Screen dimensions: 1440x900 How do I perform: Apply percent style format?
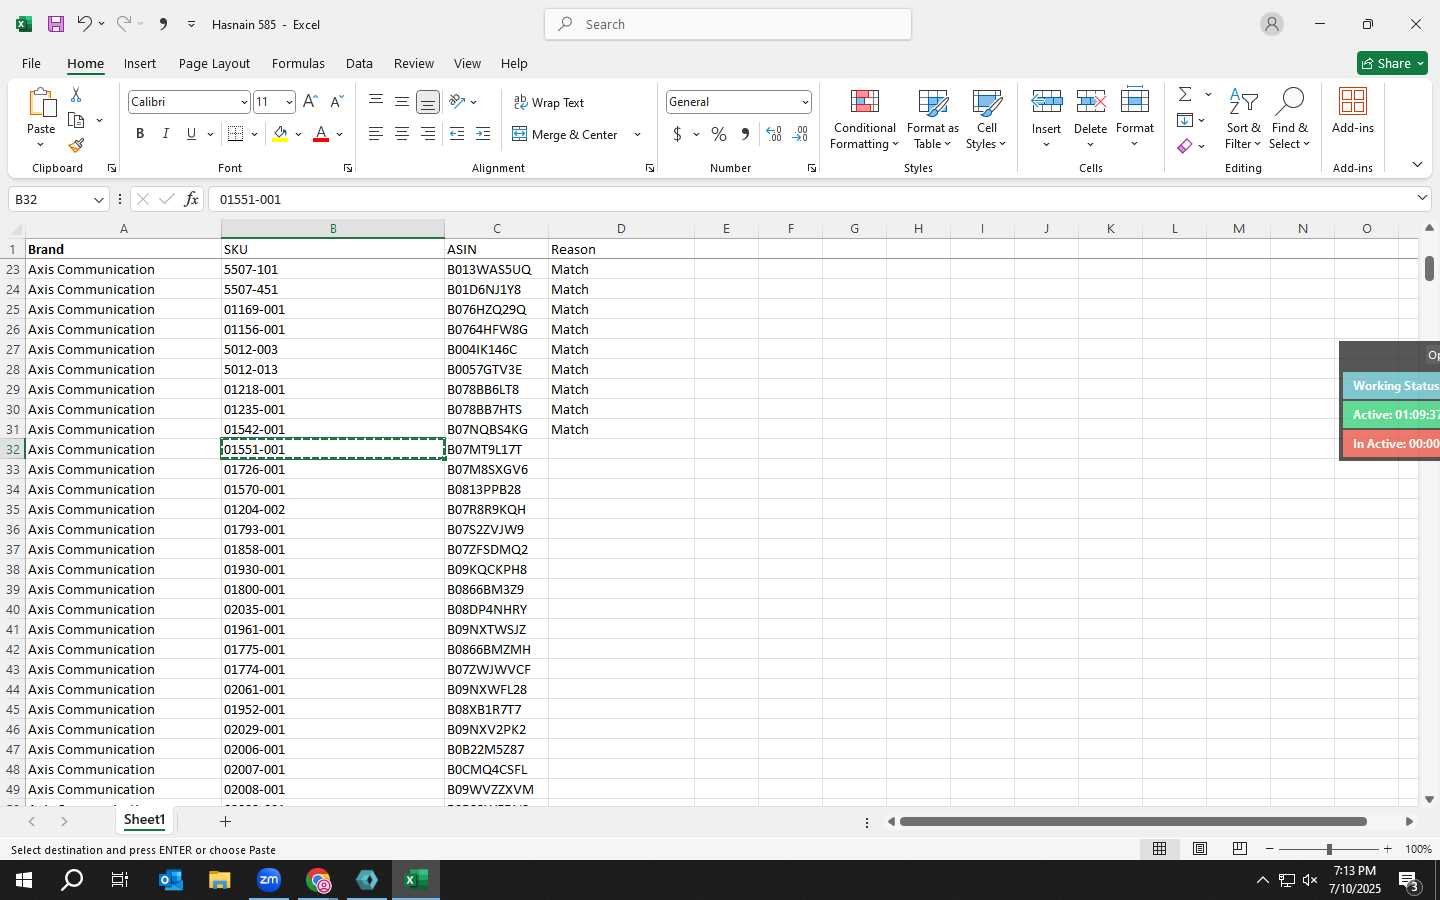[x=719, y=134]
